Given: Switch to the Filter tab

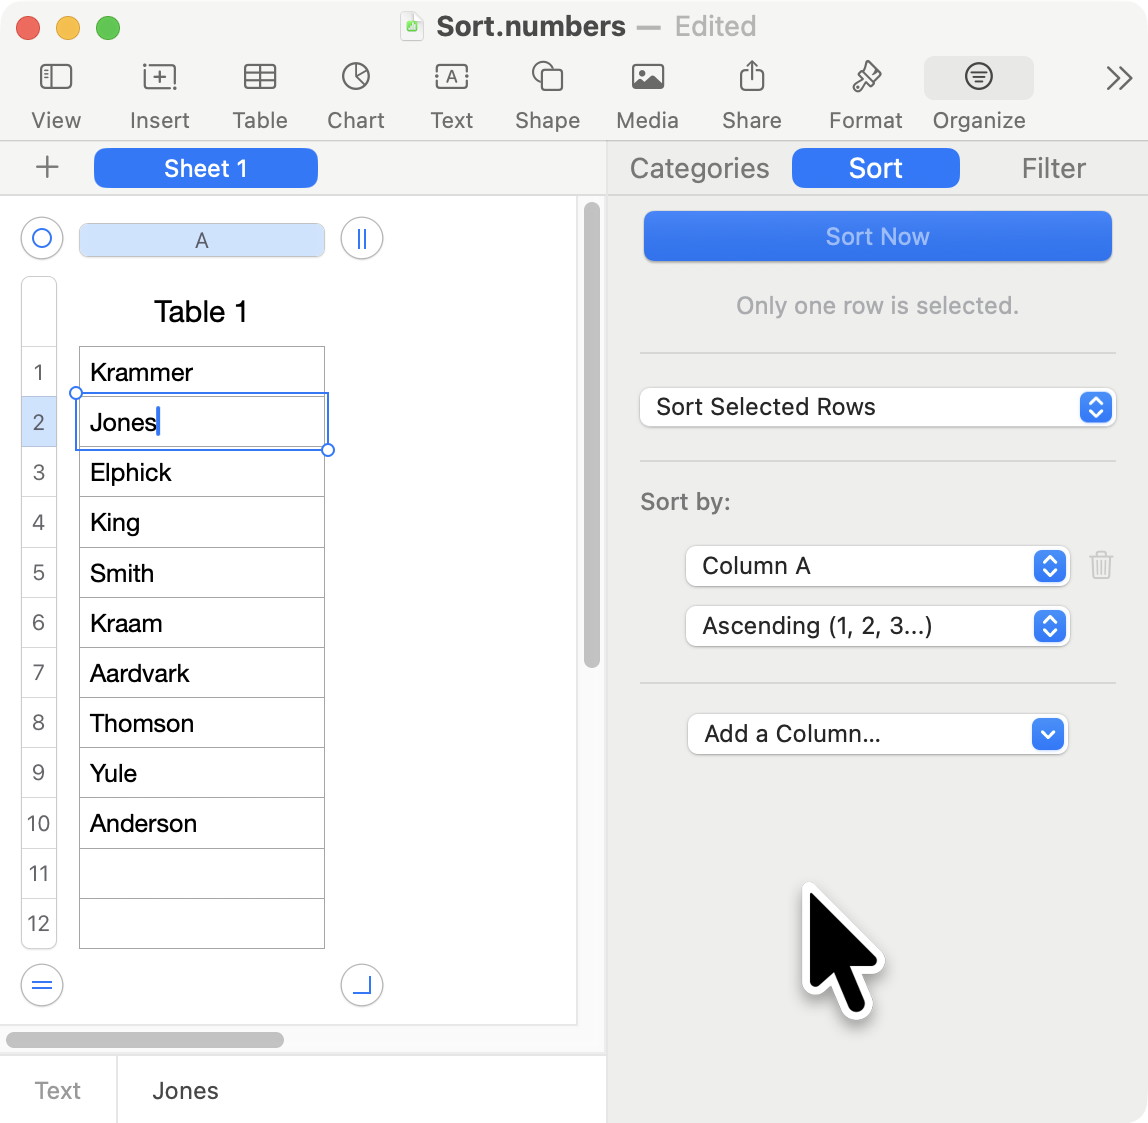Looking at the screenshot, I should [x=1053, y=168].
